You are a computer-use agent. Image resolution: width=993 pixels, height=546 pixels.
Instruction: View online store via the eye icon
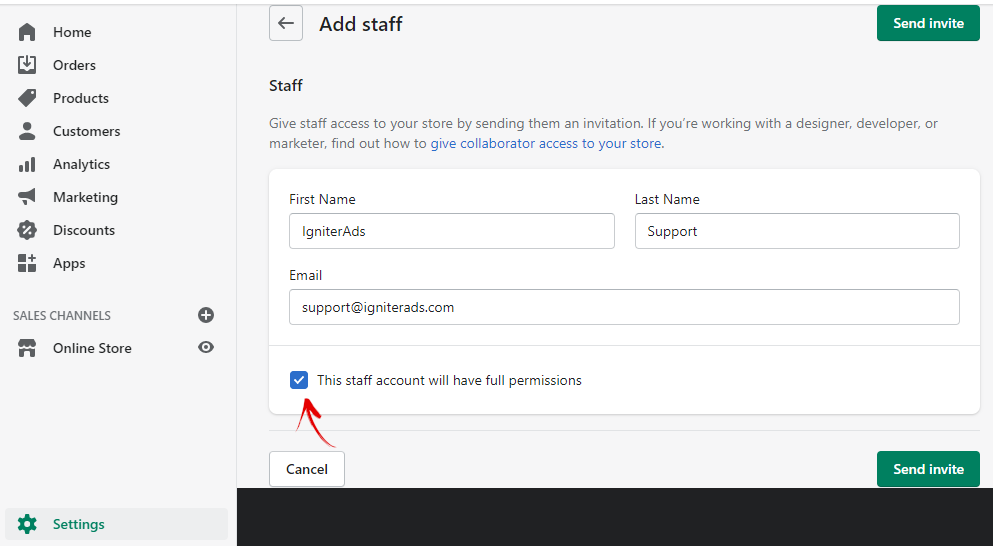click(206, 347)
